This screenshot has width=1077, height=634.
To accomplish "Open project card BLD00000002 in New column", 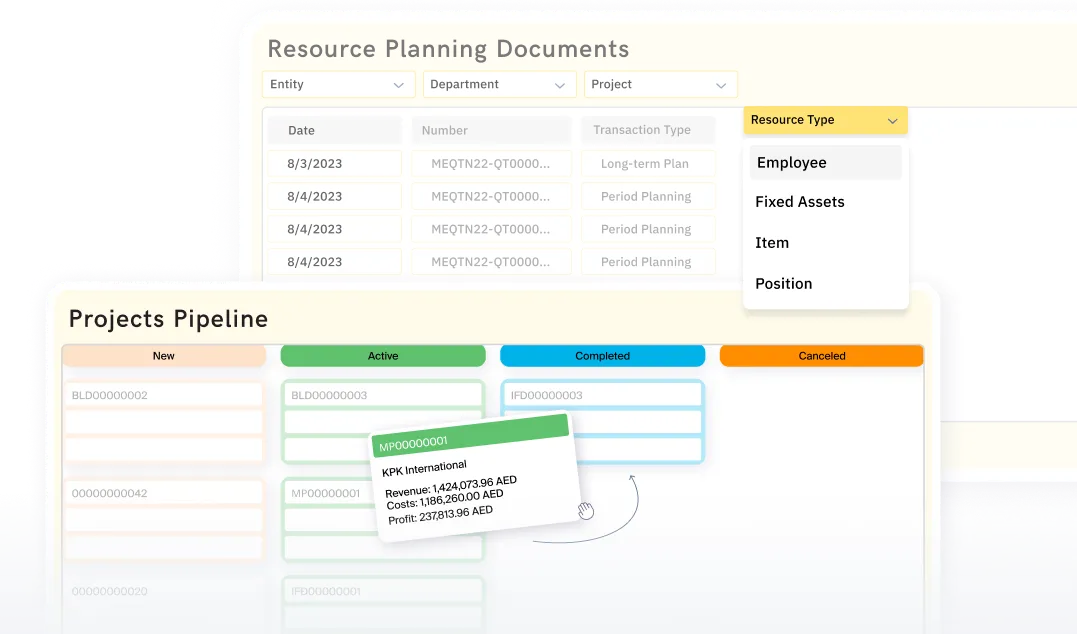I will click(163, 394).
